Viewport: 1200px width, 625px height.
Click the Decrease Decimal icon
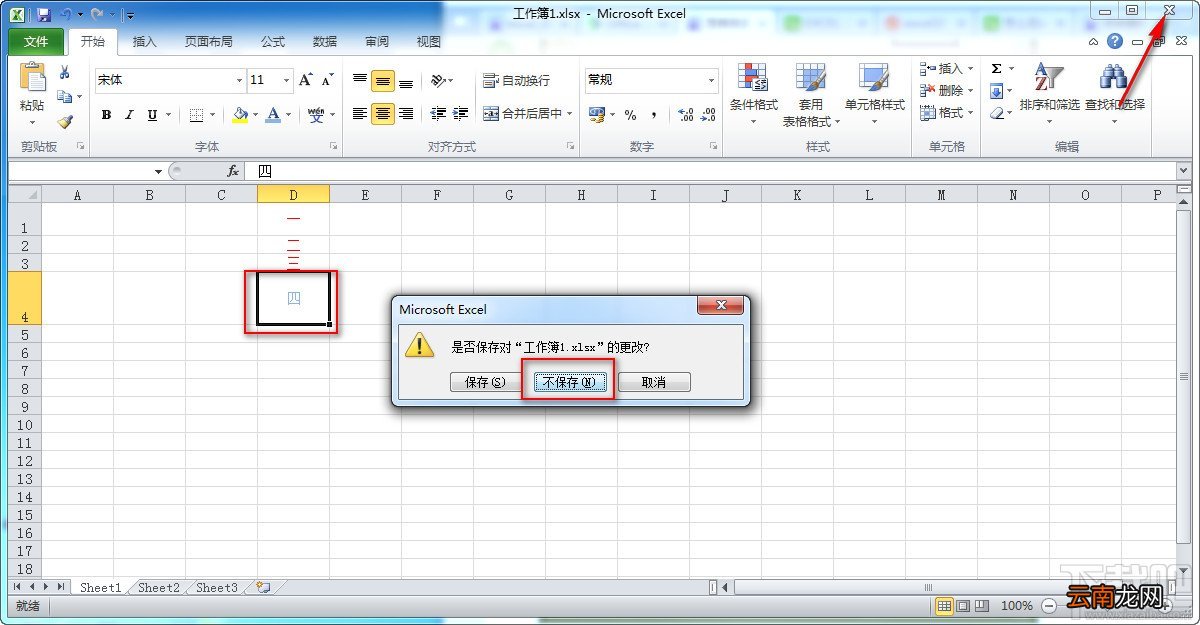(709, 115)
